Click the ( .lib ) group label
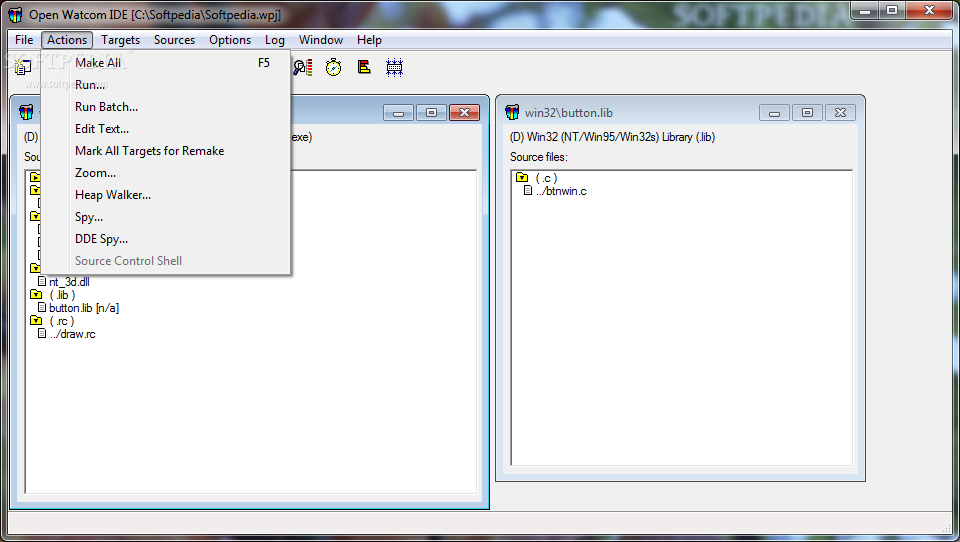The width and height of the screenshot is (960, 542). [62, 295]
